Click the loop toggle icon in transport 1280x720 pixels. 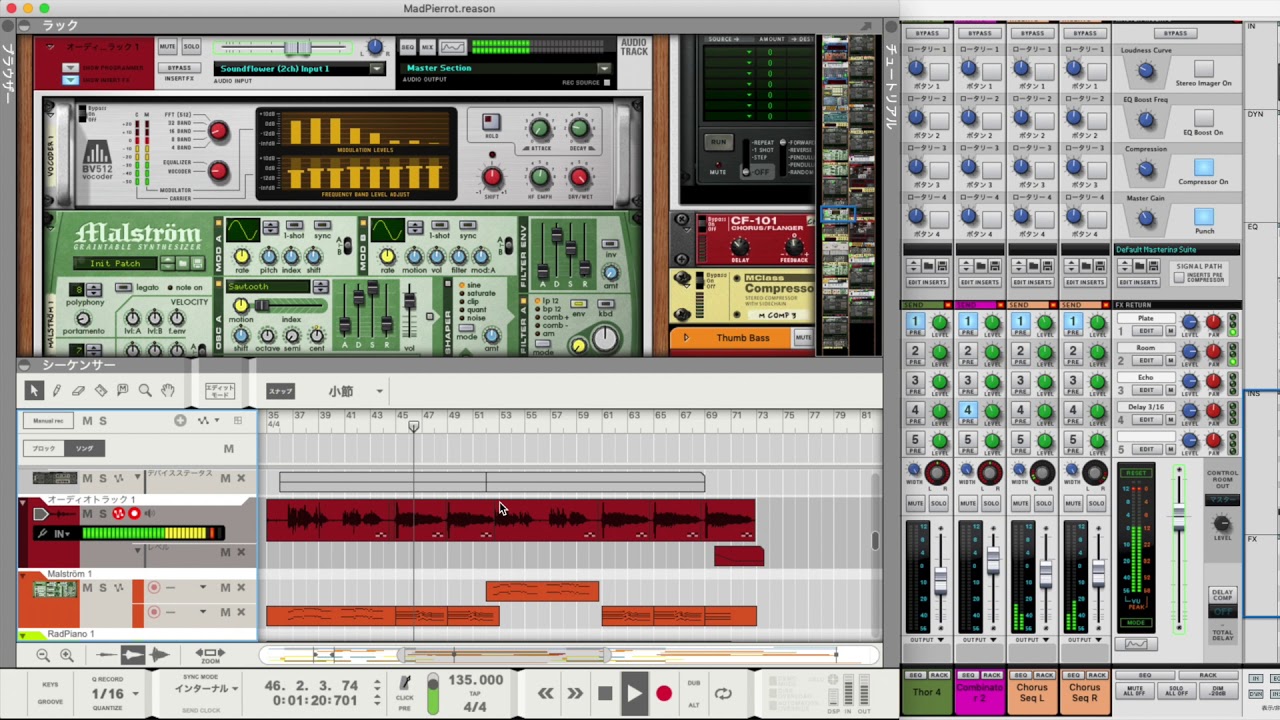point(723,693)
